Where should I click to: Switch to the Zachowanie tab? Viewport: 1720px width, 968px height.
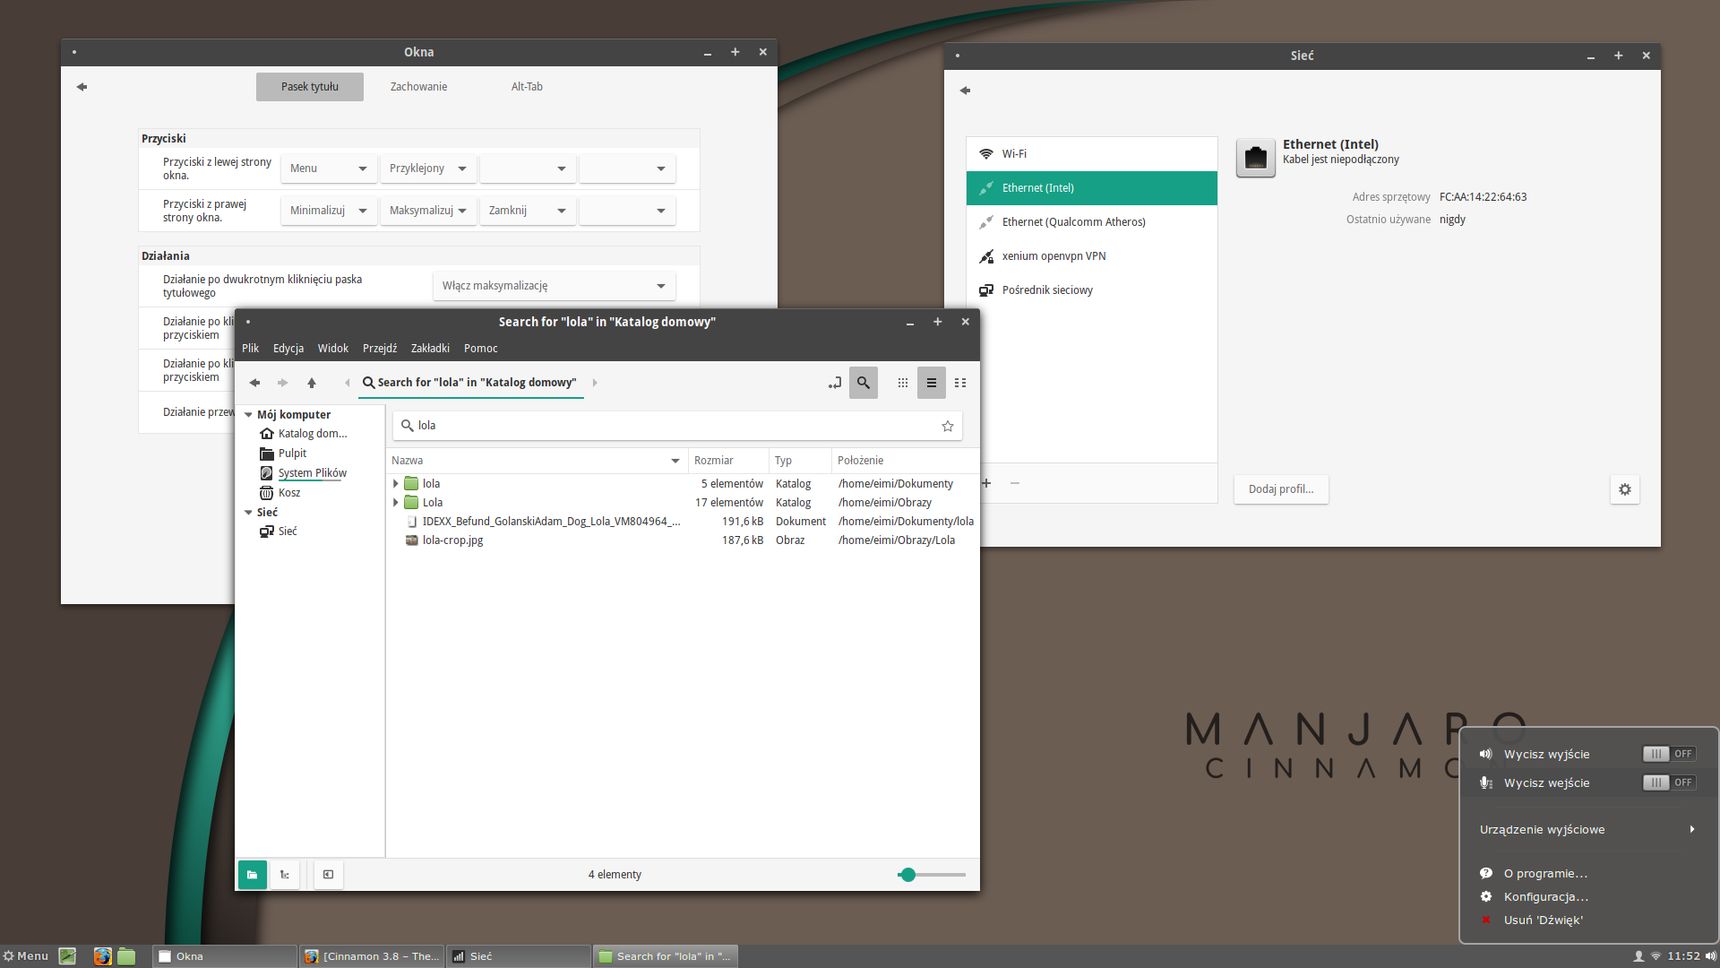pos(418,87)
